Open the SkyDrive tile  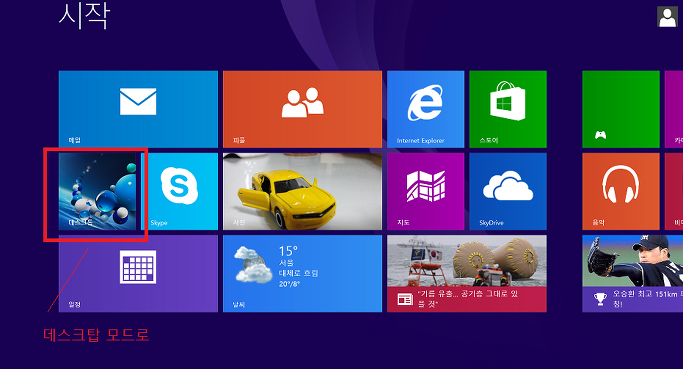pyautogui.click(x=508, y=191)
